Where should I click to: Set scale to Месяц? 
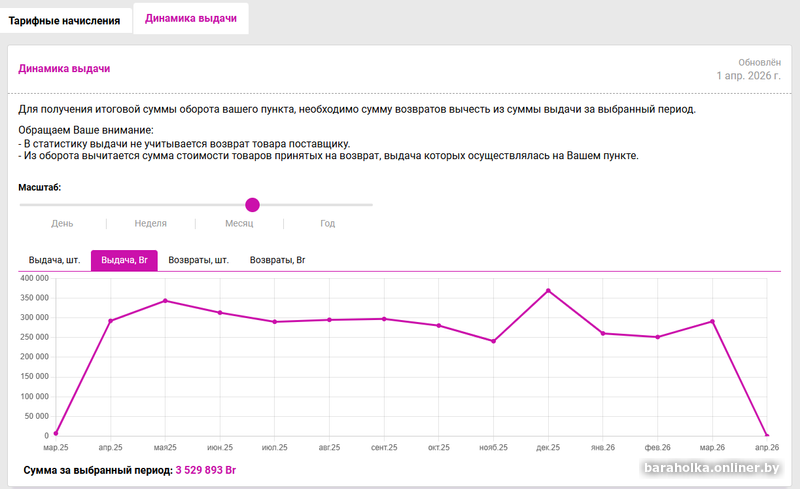point(239,224)
